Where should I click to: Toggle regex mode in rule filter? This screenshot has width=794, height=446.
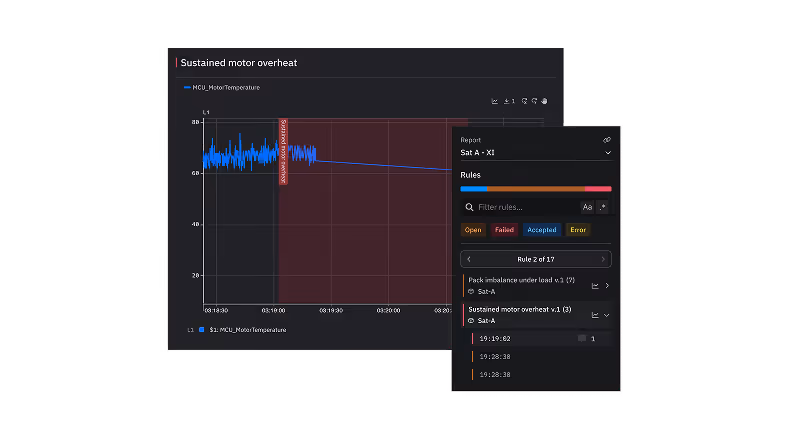[603, 207]
